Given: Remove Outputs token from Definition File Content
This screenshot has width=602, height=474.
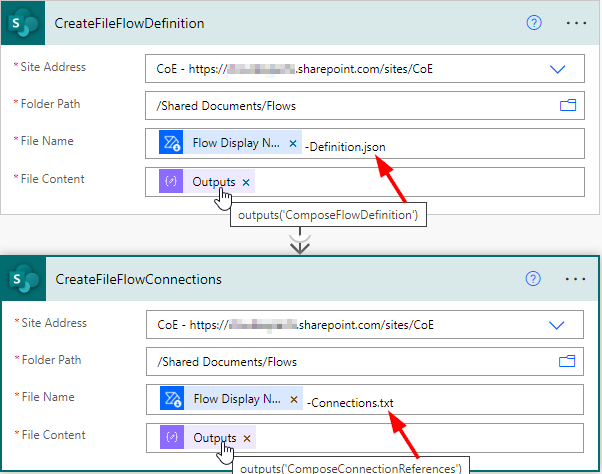Looking at the screenshot, I should pos(246,182).
